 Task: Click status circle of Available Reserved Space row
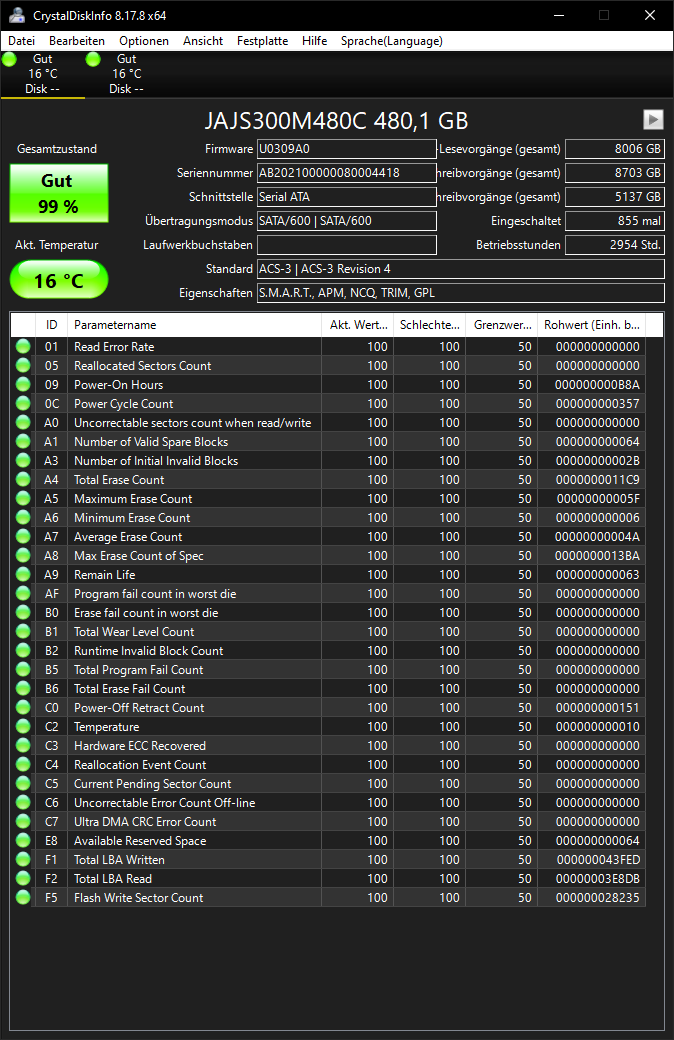coord(23,840)
